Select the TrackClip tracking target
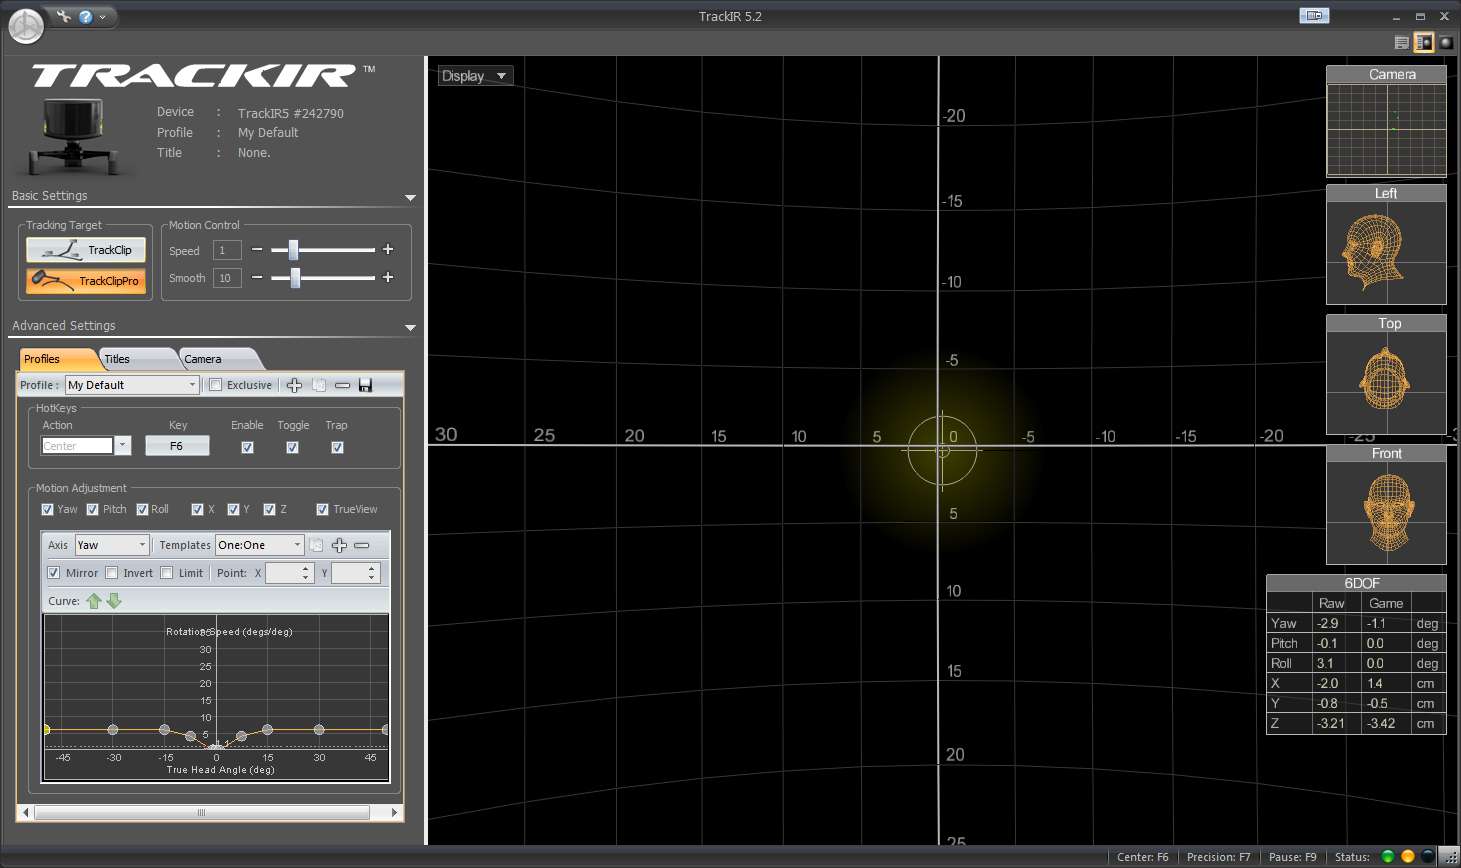This screenshot has height=868, width=1461. 86,250
